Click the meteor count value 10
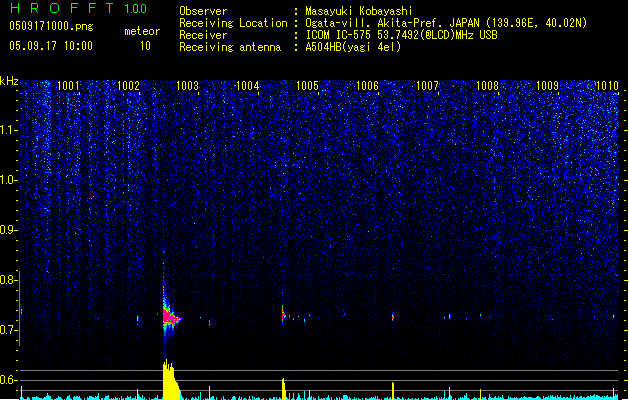 pyautogui.click(x=145, y=46)
